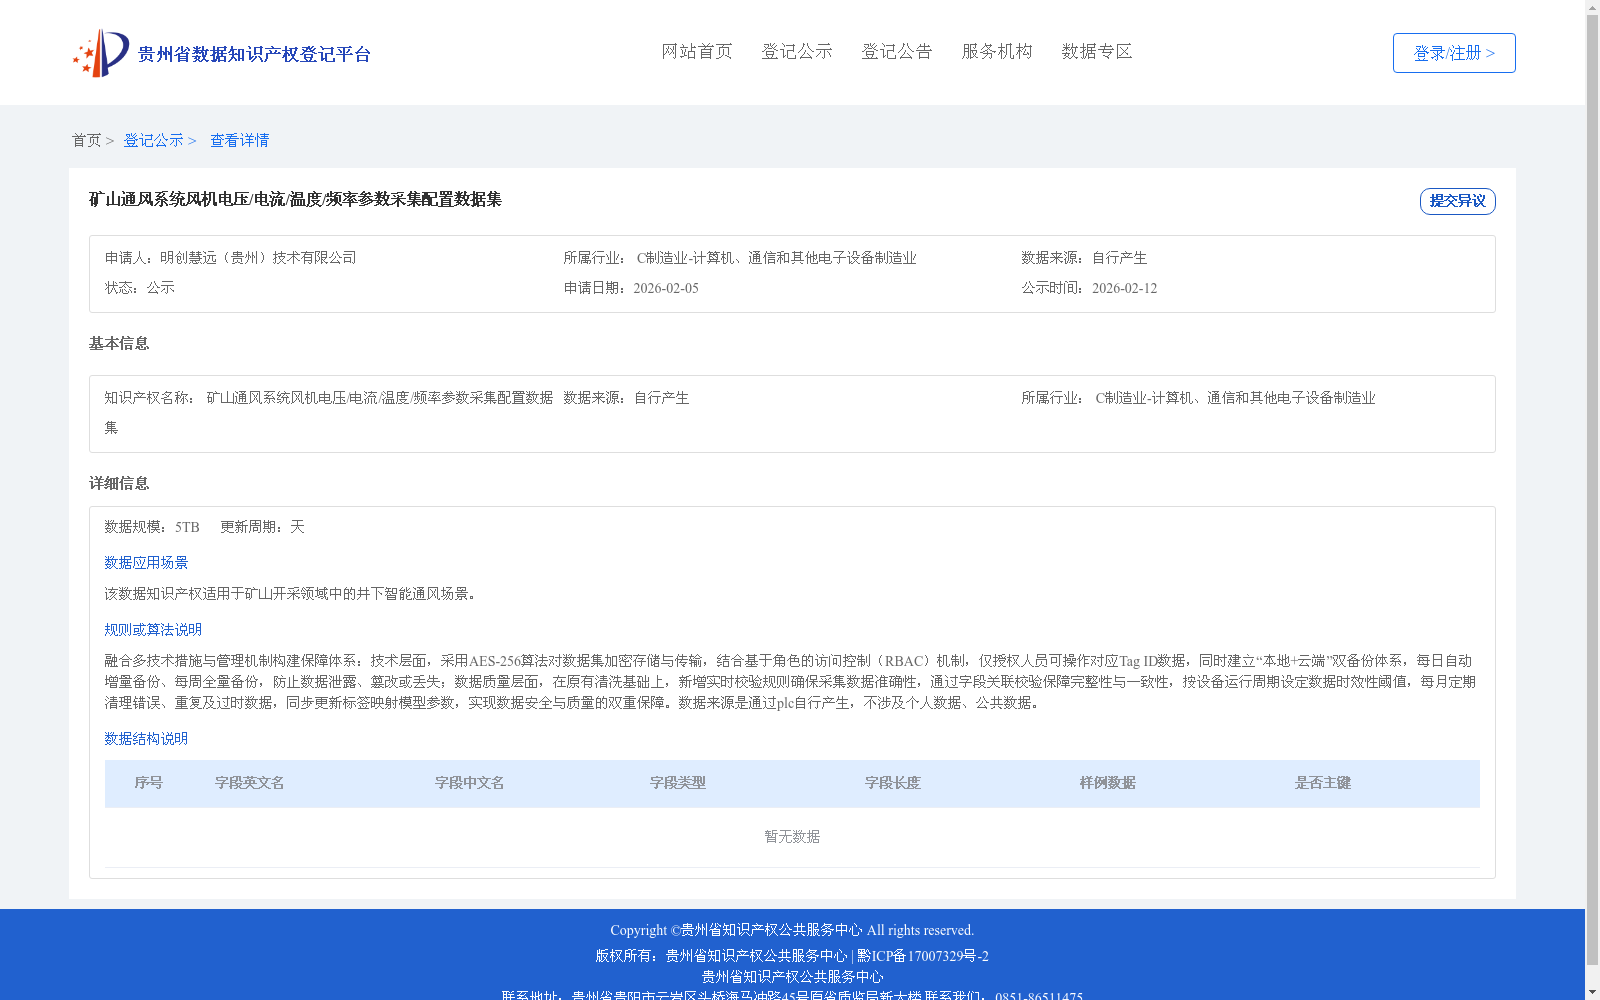This screenshot has width=1600, height=1000.
Task: Open the 登记公示 navigation menu
Action: (x=797, y=51)
